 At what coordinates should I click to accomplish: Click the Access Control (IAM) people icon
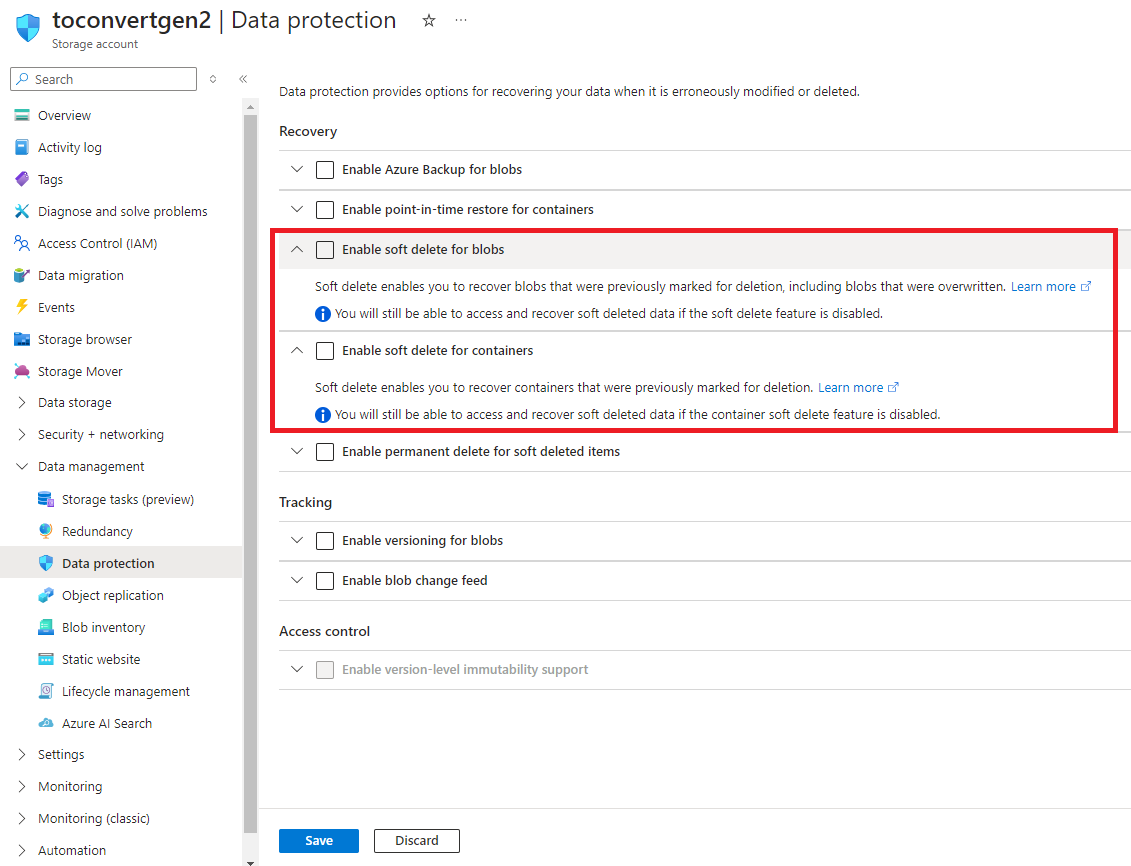pos(22,243)
